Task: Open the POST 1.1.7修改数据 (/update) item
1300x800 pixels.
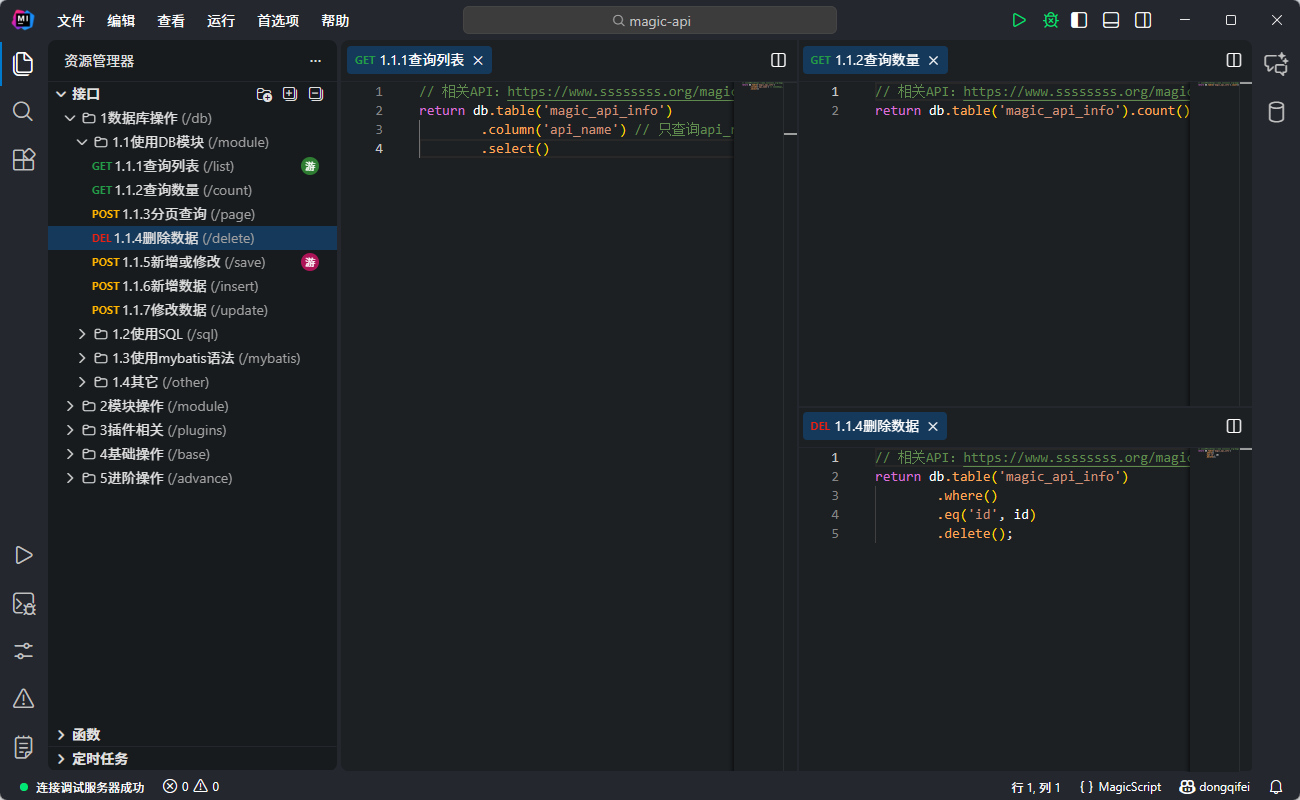Action: coord(192,310)
